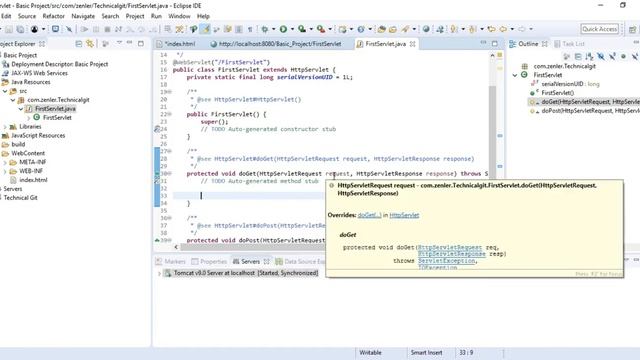The image size is (640, 360).
Task: Click the Skip All Breakpoints icon
Action: pos(69,29)
